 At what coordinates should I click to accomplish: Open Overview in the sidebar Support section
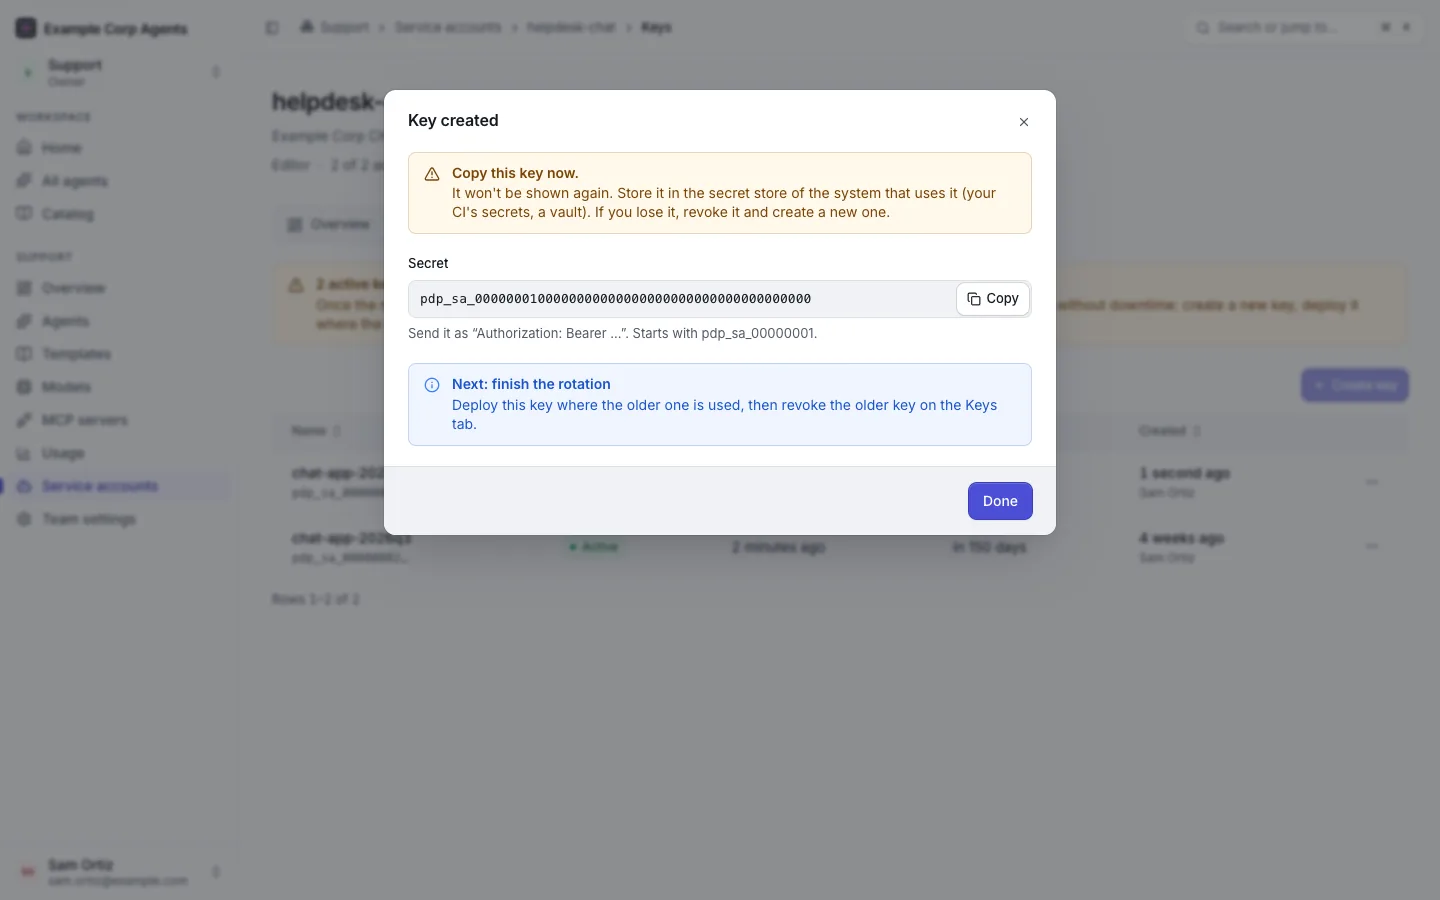(x=120, y=288)
